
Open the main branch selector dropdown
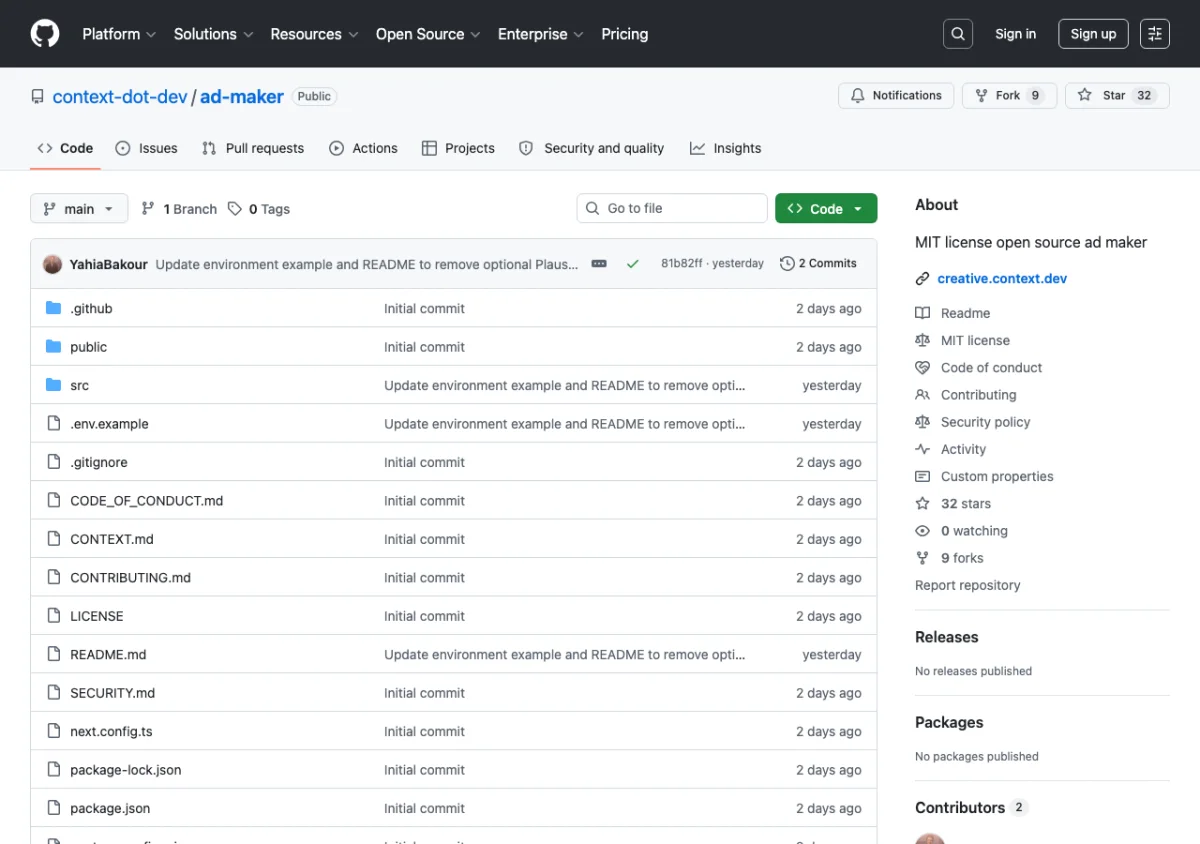click(x=79, y=209)
